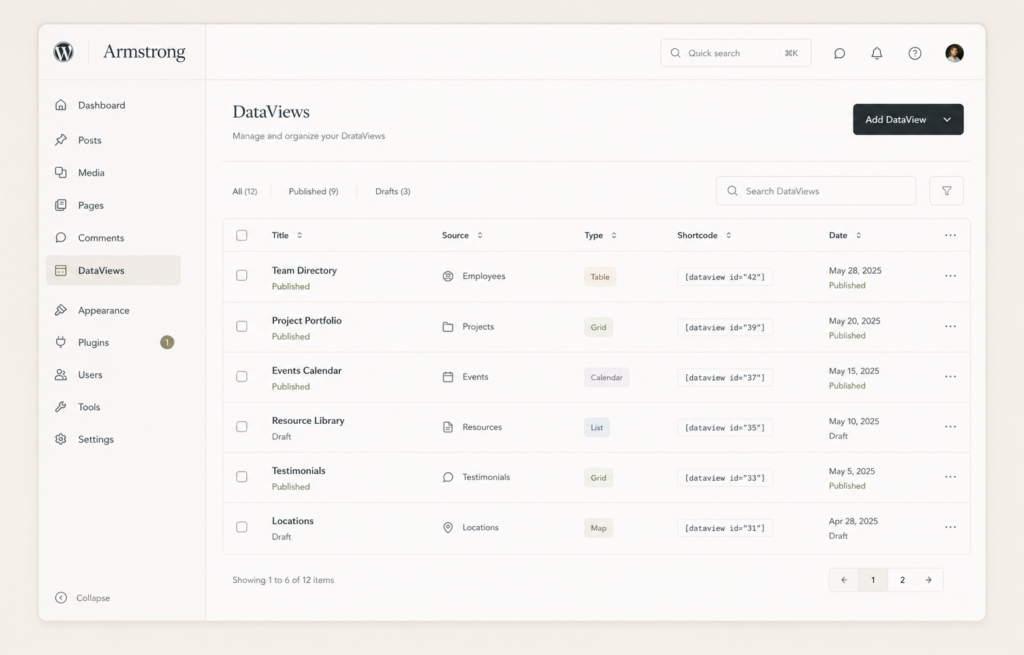Open the Locations title link
The image size is (1024, 655).
(293, 520)
